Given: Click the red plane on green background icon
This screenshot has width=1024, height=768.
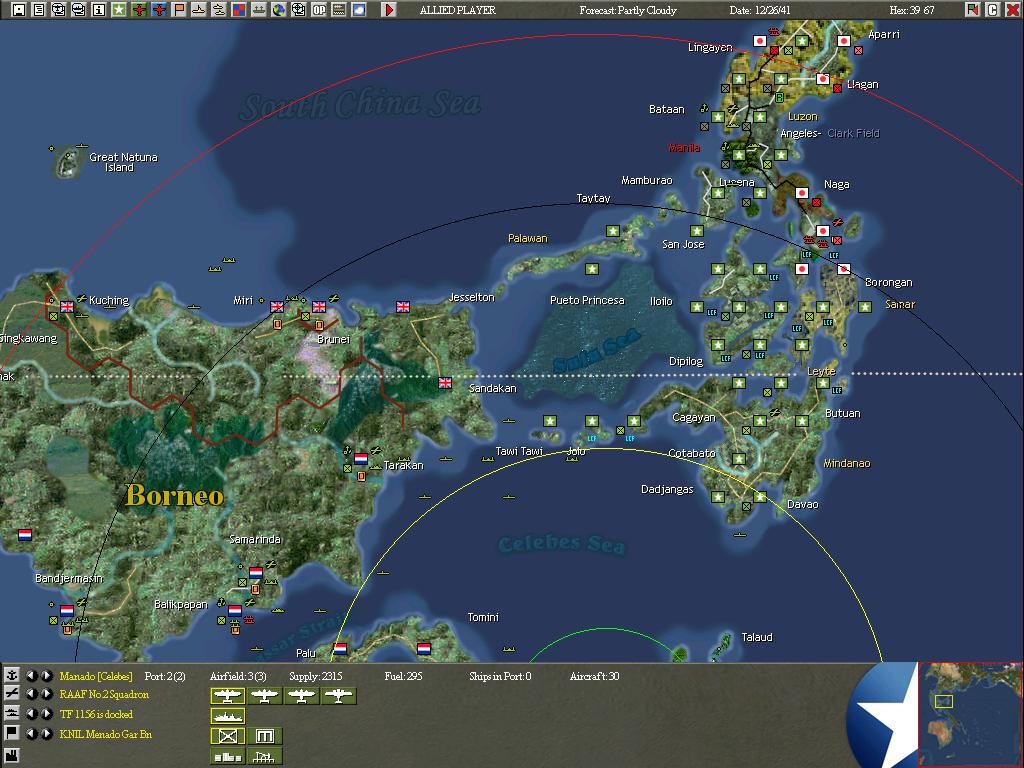Looking at the screenshot, I should click(138, 10).
